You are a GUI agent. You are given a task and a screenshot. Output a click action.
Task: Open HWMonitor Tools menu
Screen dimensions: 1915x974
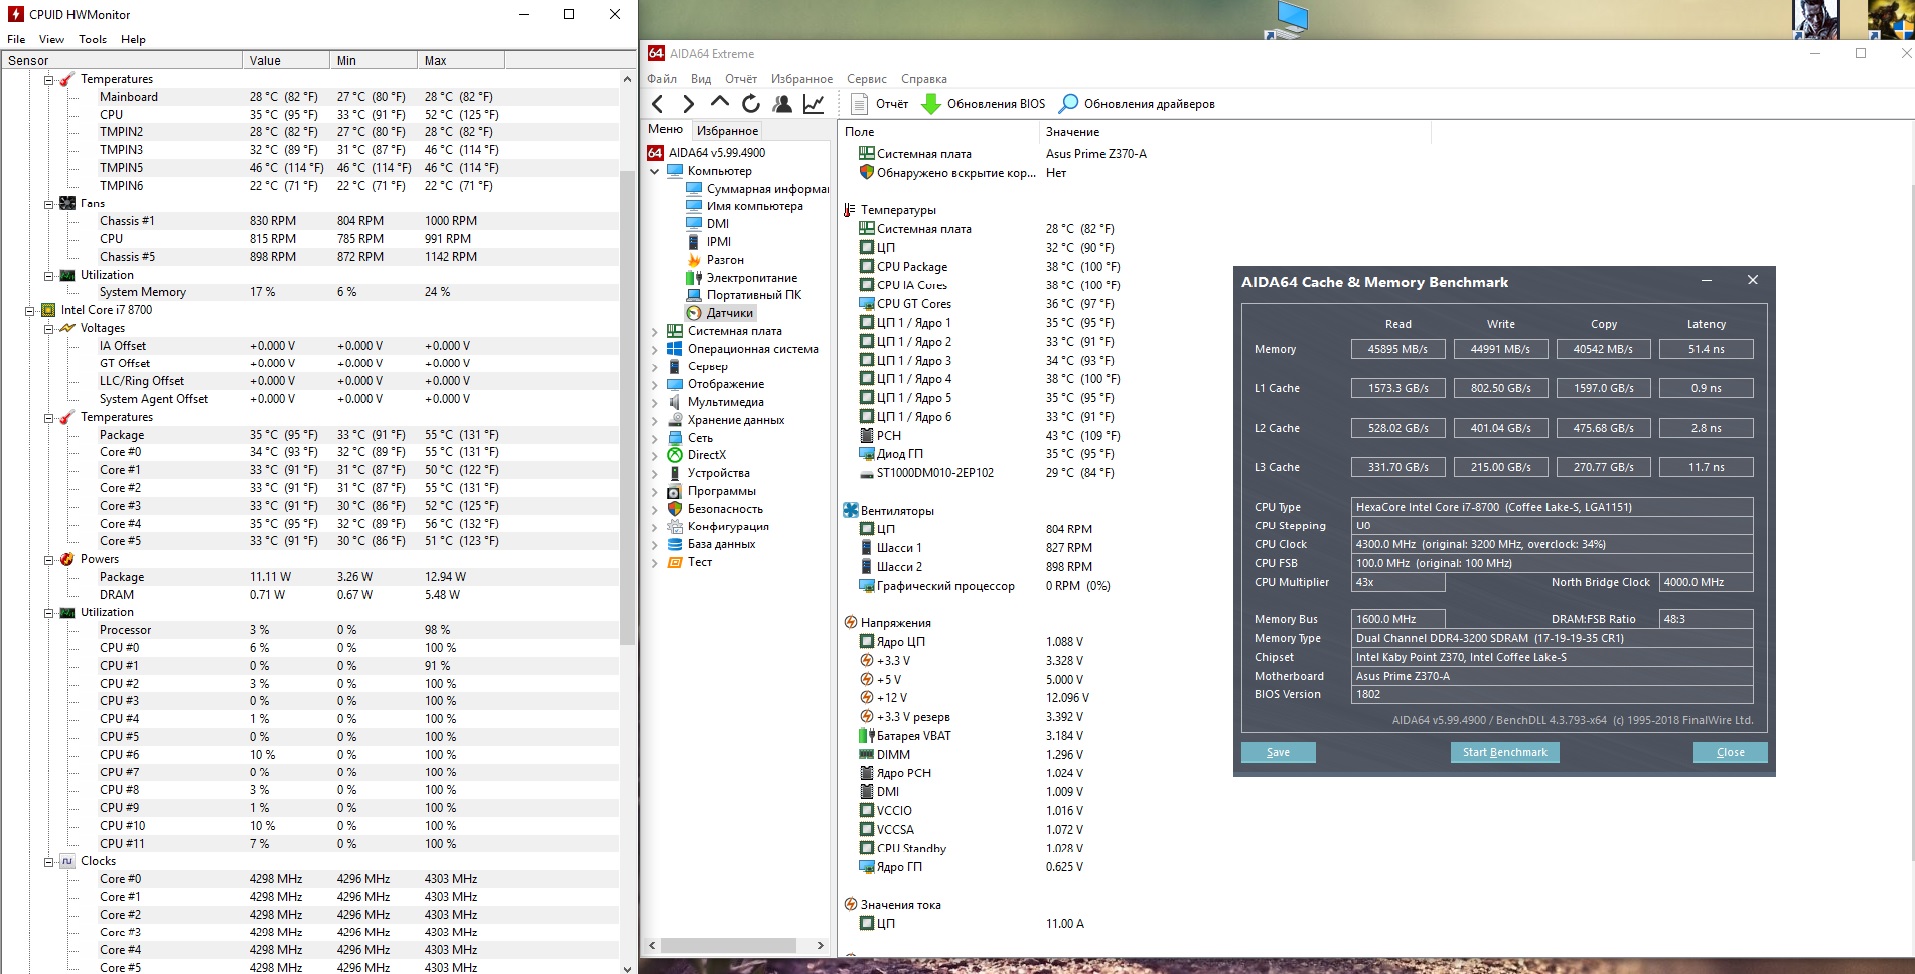click(x=93, y=39)
